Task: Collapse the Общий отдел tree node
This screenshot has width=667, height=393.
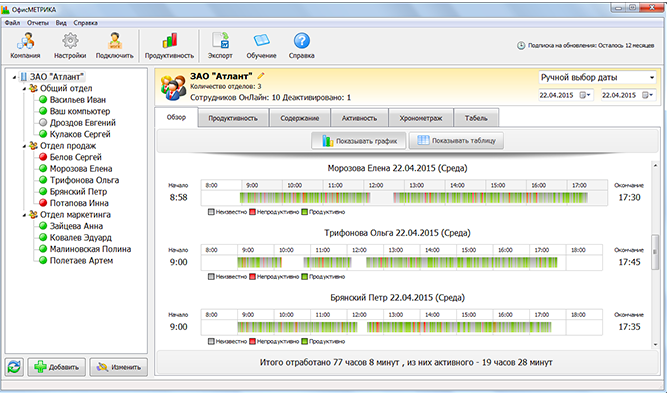Action: (24, 88)
